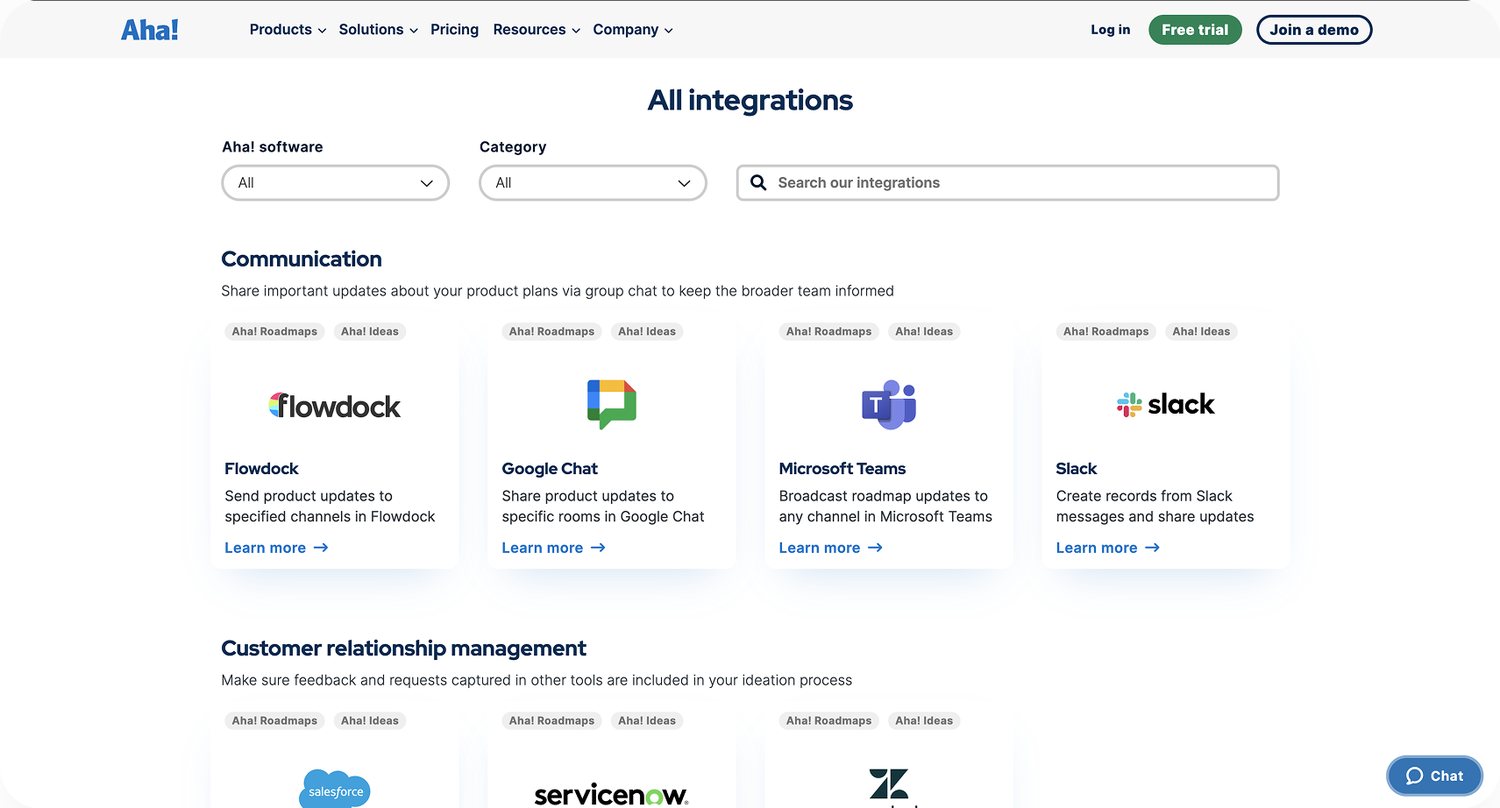The image size is (1500, 808).
Task: Focus the Search our integrations field
Action: click(1008, 183)
